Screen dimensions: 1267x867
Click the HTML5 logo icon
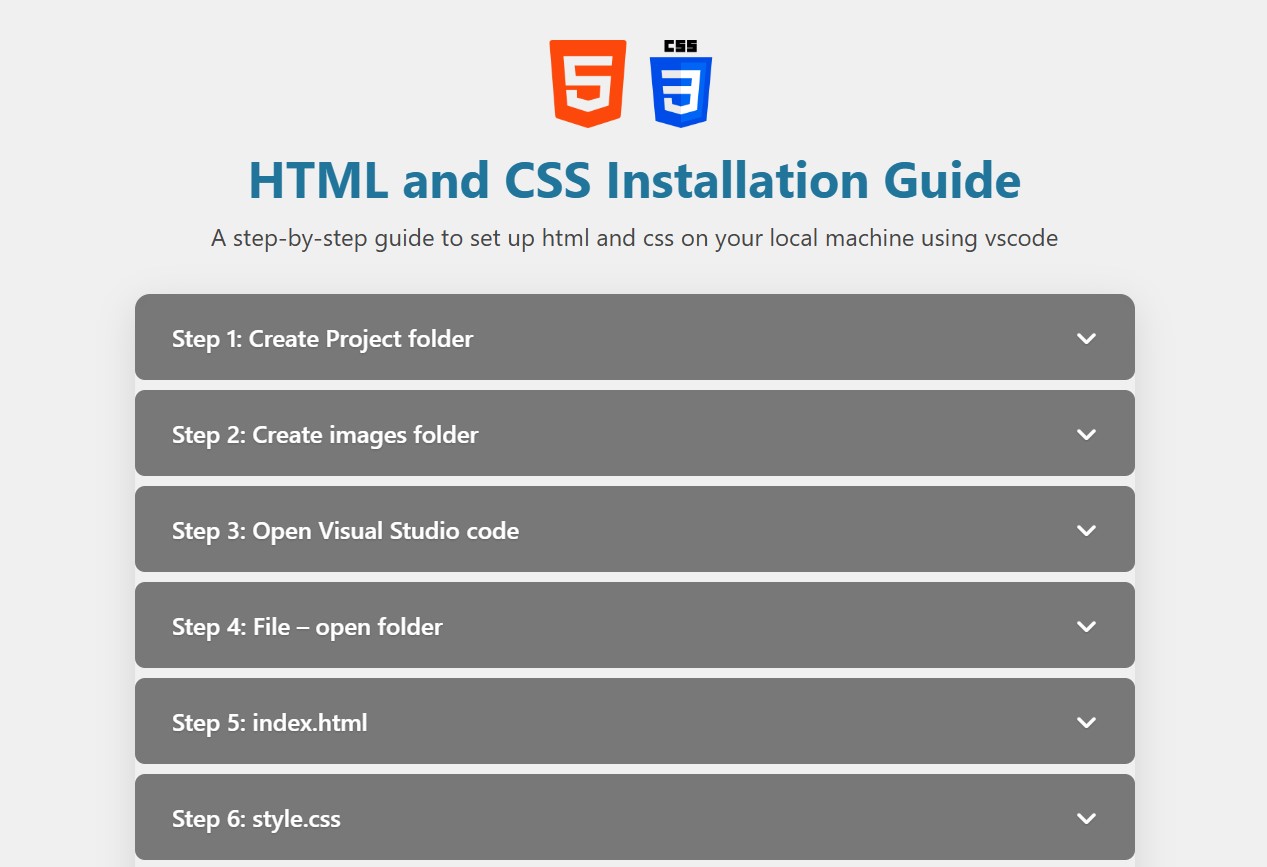[x=588, y=83]
